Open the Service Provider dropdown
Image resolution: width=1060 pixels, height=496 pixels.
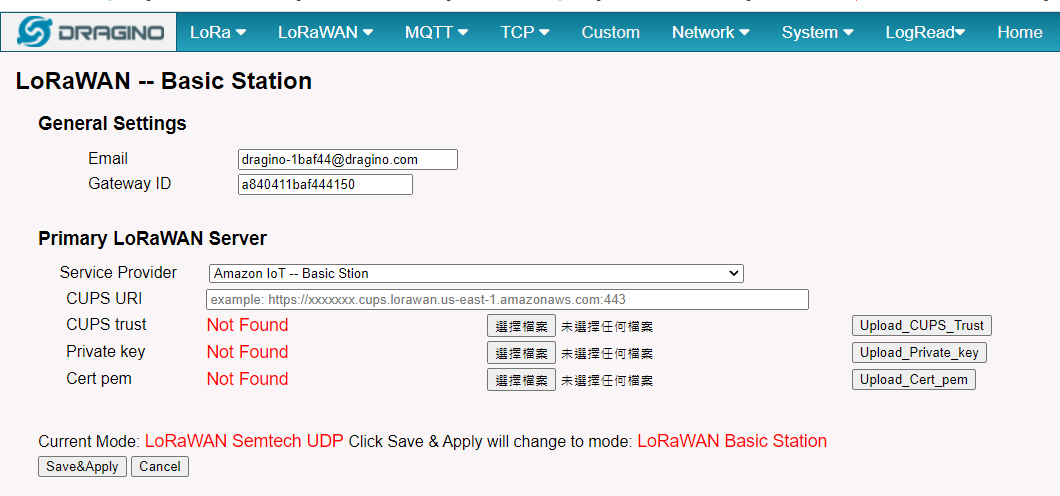tap(476, 273)
